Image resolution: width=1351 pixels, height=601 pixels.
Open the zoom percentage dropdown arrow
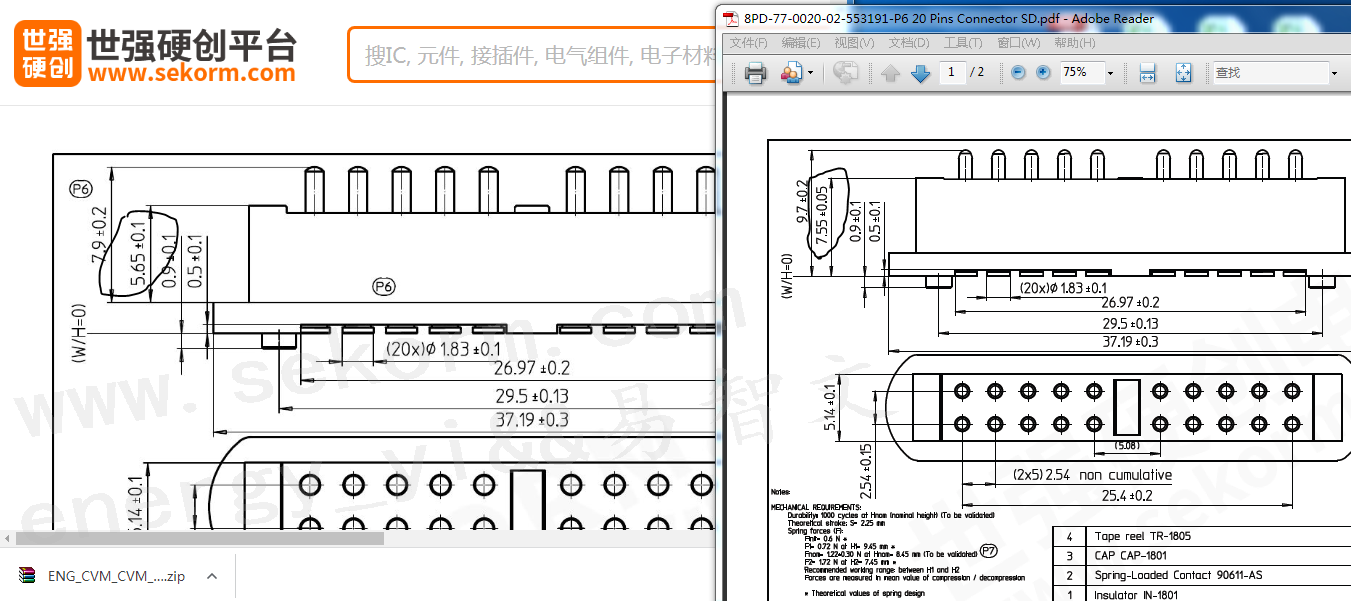point(1109,73)
